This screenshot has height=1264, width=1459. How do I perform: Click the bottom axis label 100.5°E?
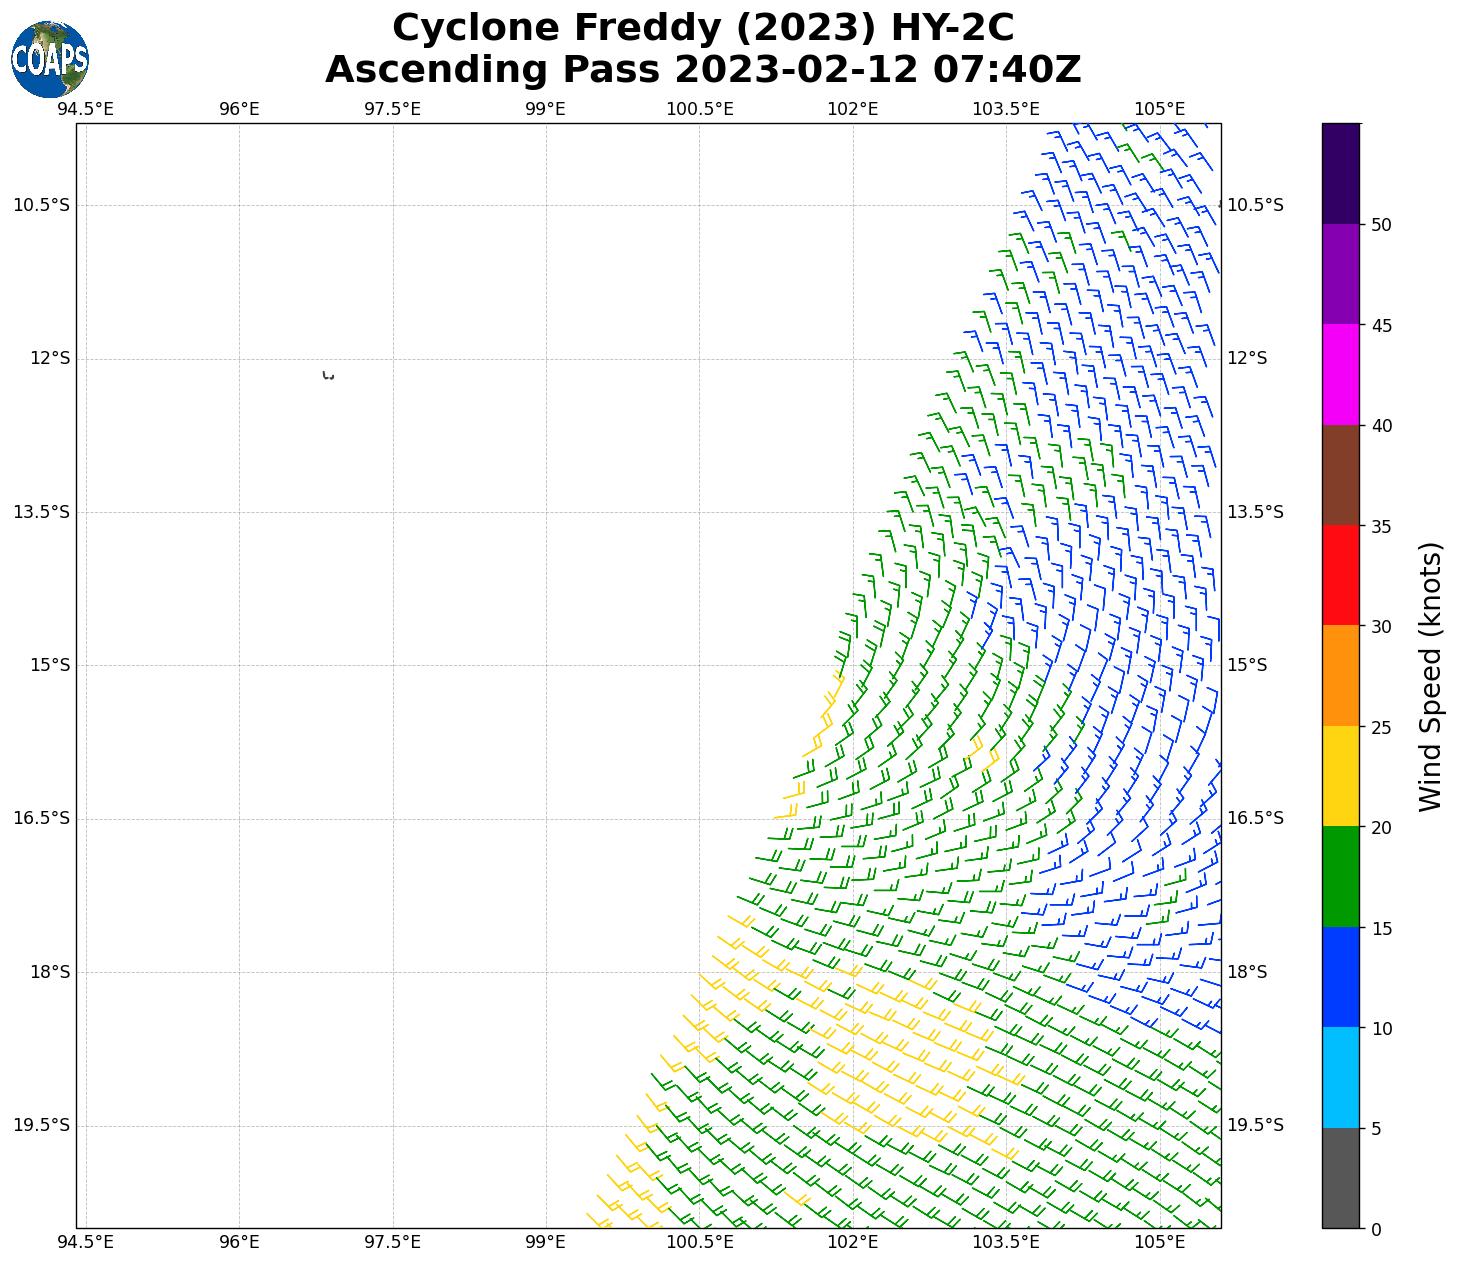699,1242
